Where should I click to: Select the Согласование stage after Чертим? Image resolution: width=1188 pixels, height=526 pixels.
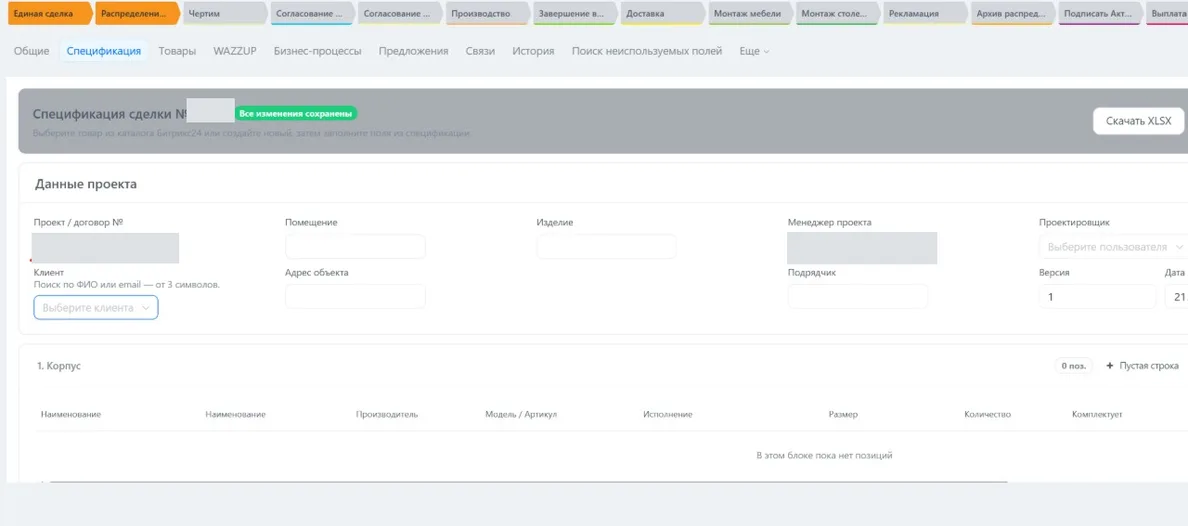click(312, 14)
